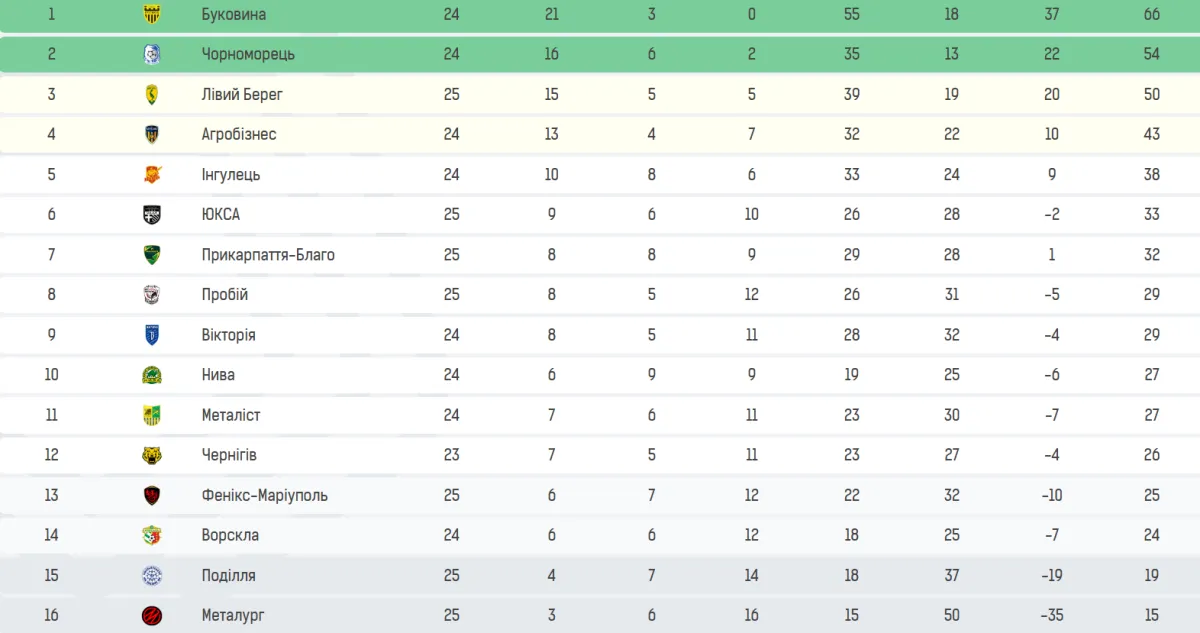This screenshot has height=633, width=1200.
Task: Click the Металіст club logo
Action: (x=152, y=414)
